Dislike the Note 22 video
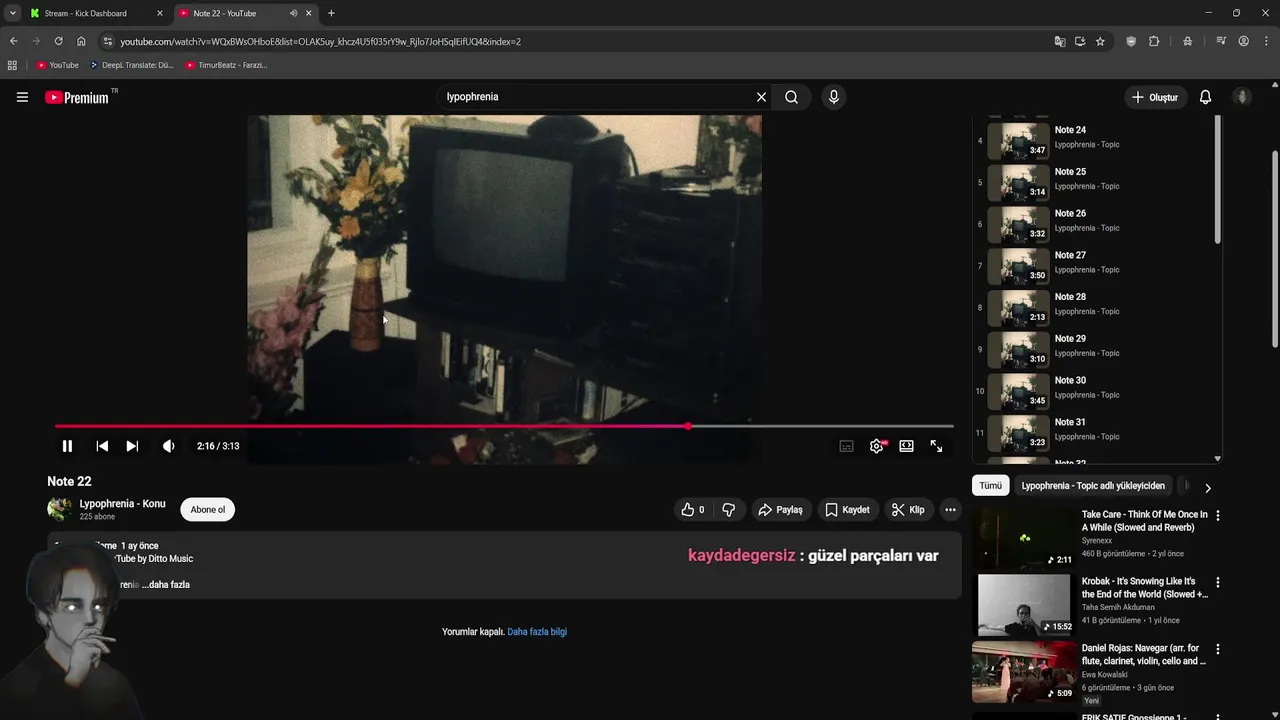 point(728,510)
